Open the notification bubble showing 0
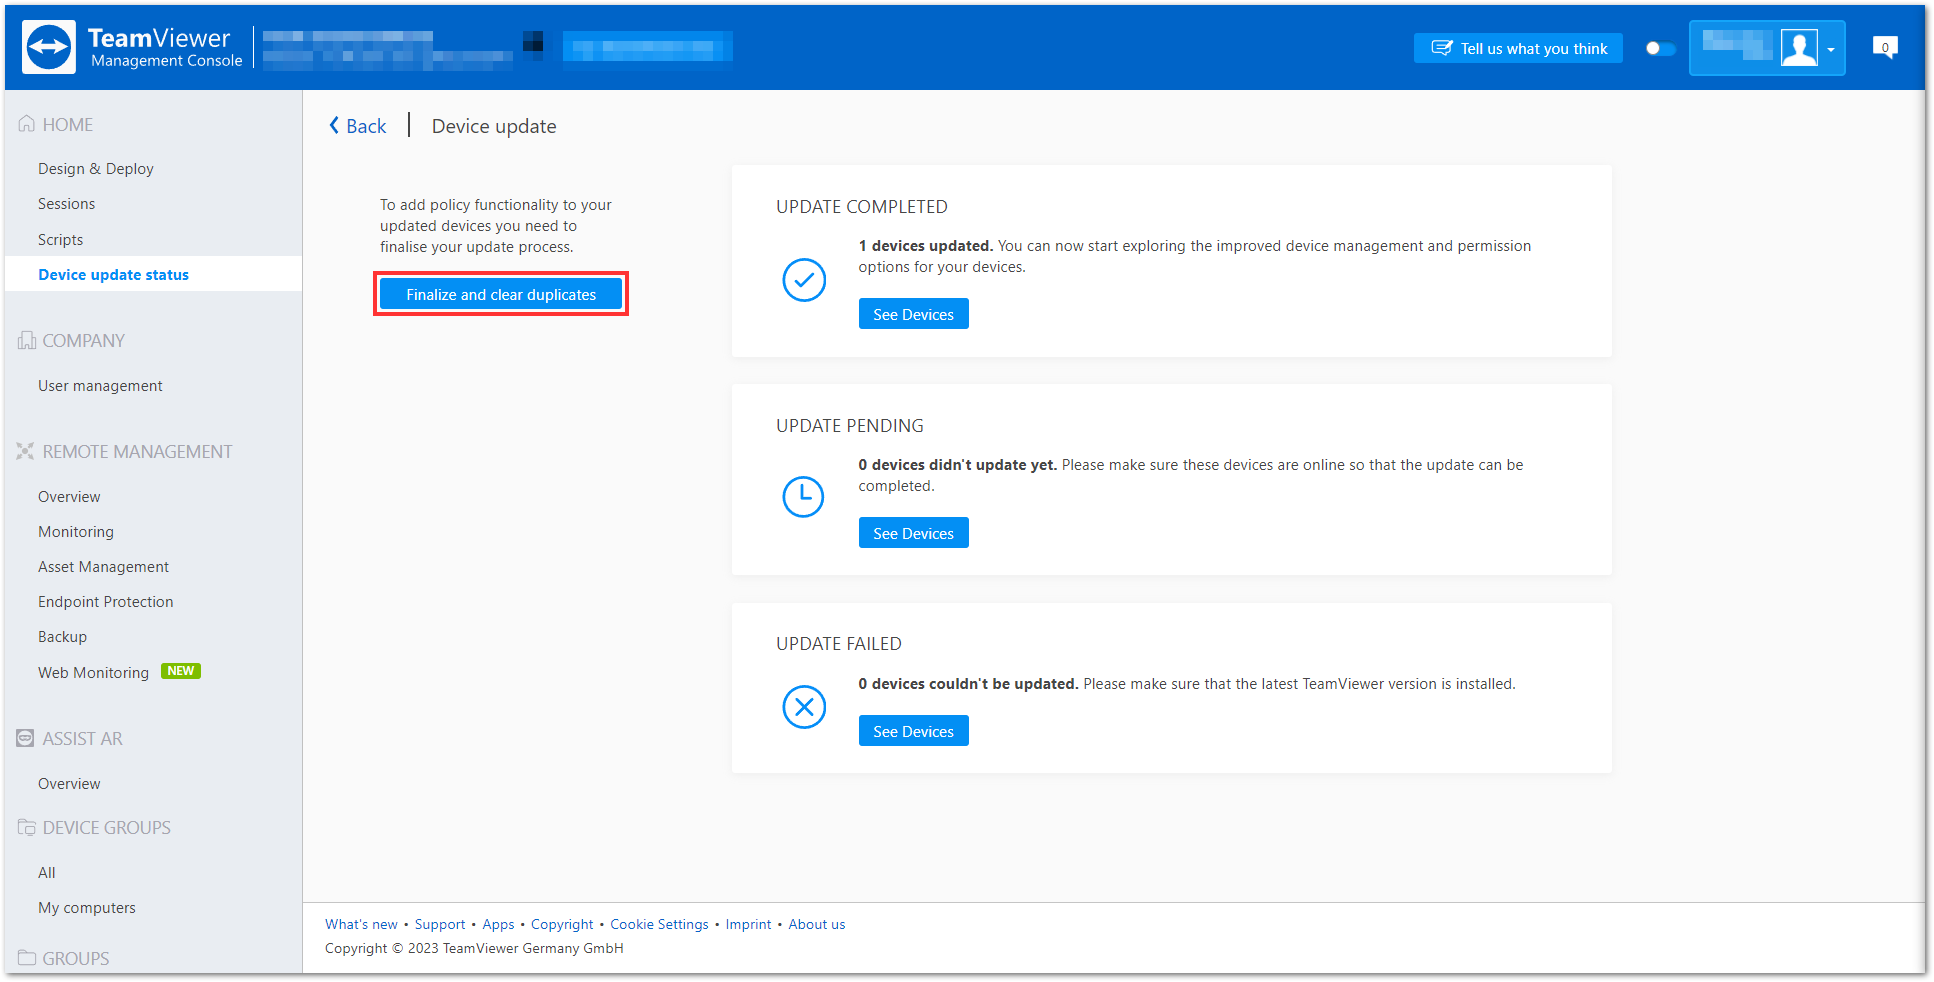The width and height of the screenshot is (1934, 982). pos(1885,47)
